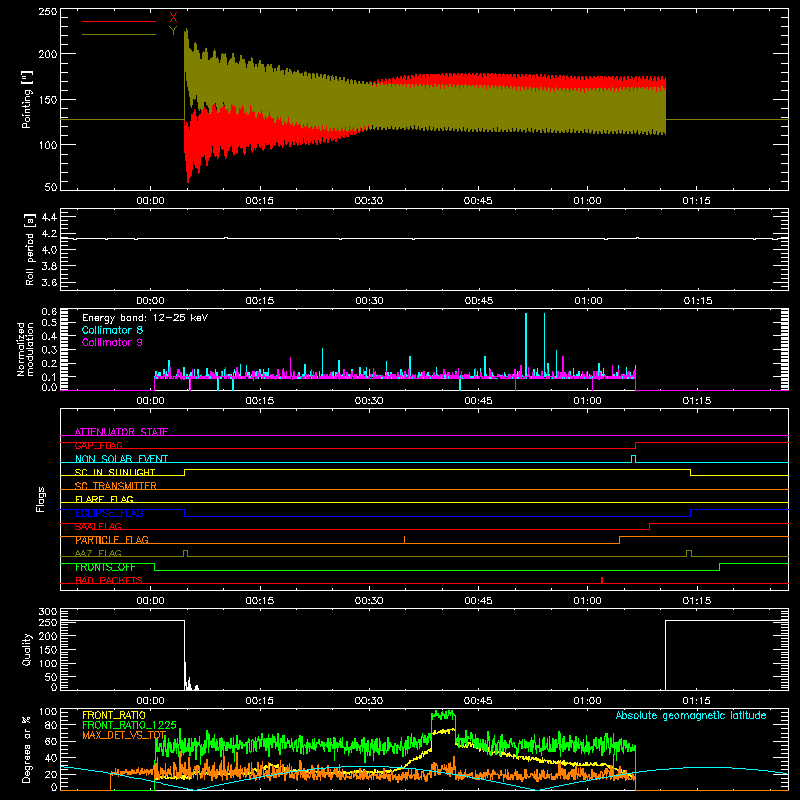
Task: Select the GAP_FLAG label
Action: coord(99,445)
